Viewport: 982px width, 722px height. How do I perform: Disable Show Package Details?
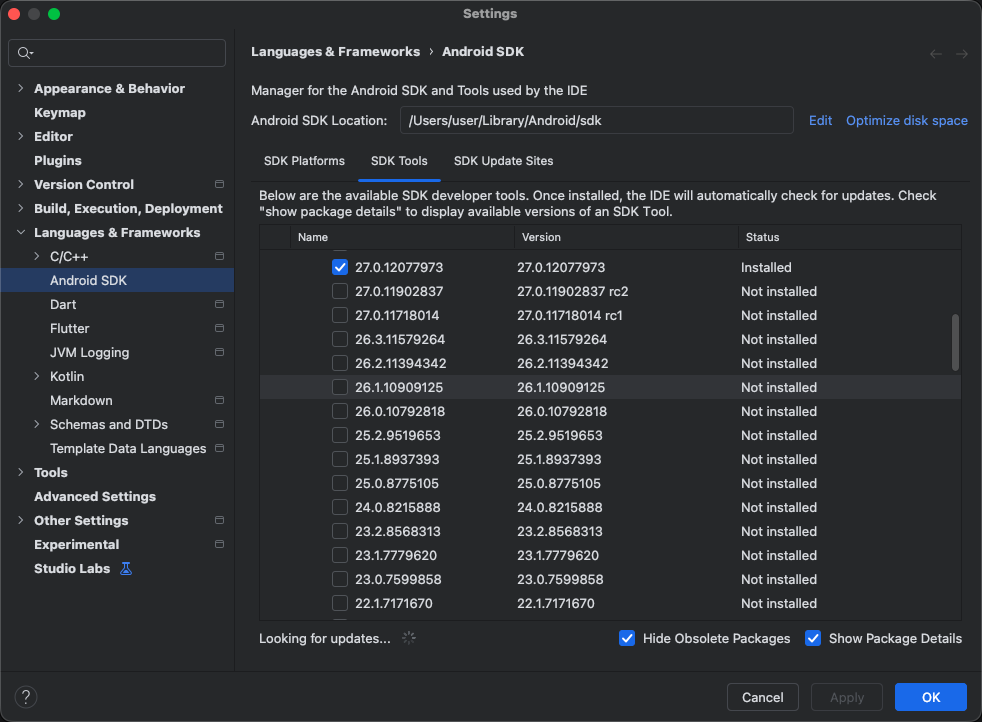(813, 638)
